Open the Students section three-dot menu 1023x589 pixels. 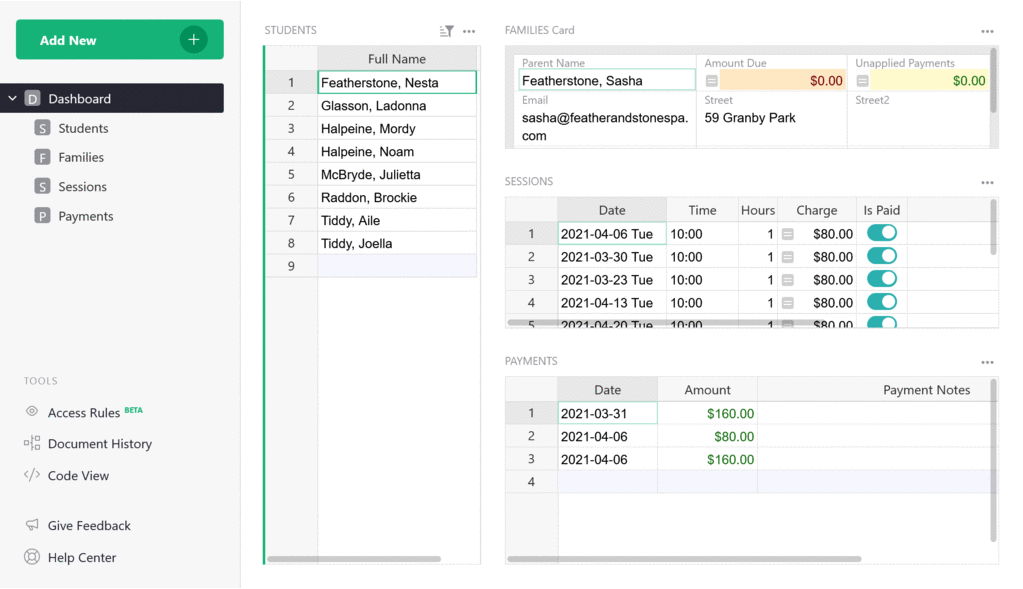[469, 31]
